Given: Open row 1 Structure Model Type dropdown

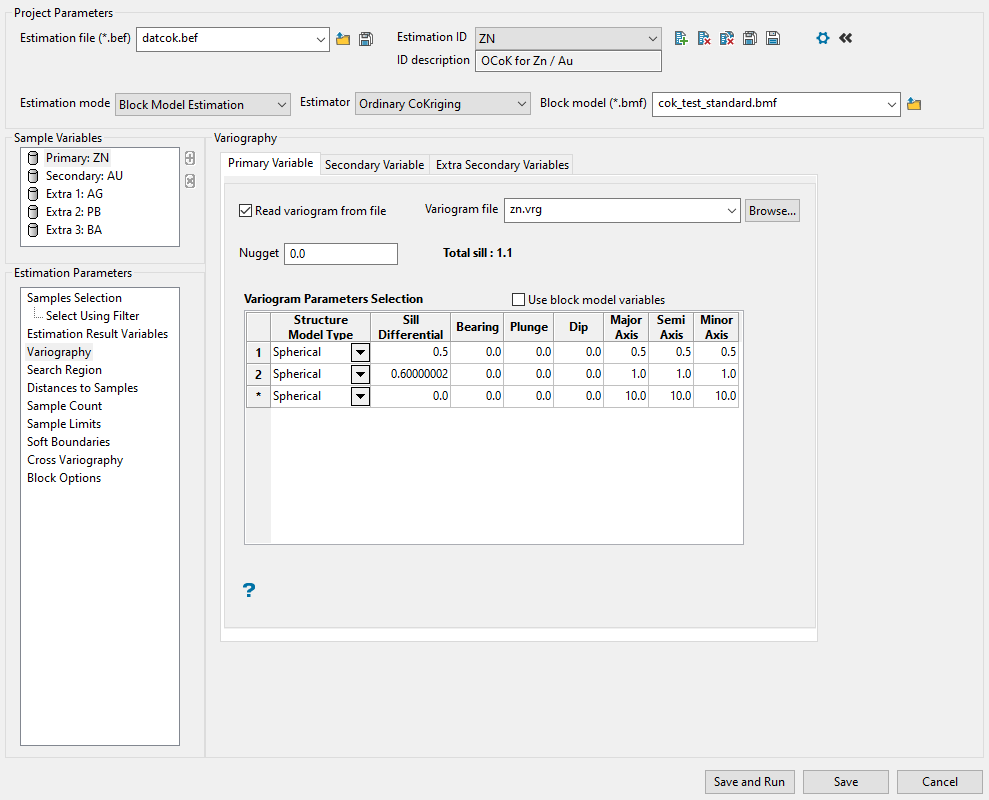Looking at the screenshot, I should (x=360, y=352).
